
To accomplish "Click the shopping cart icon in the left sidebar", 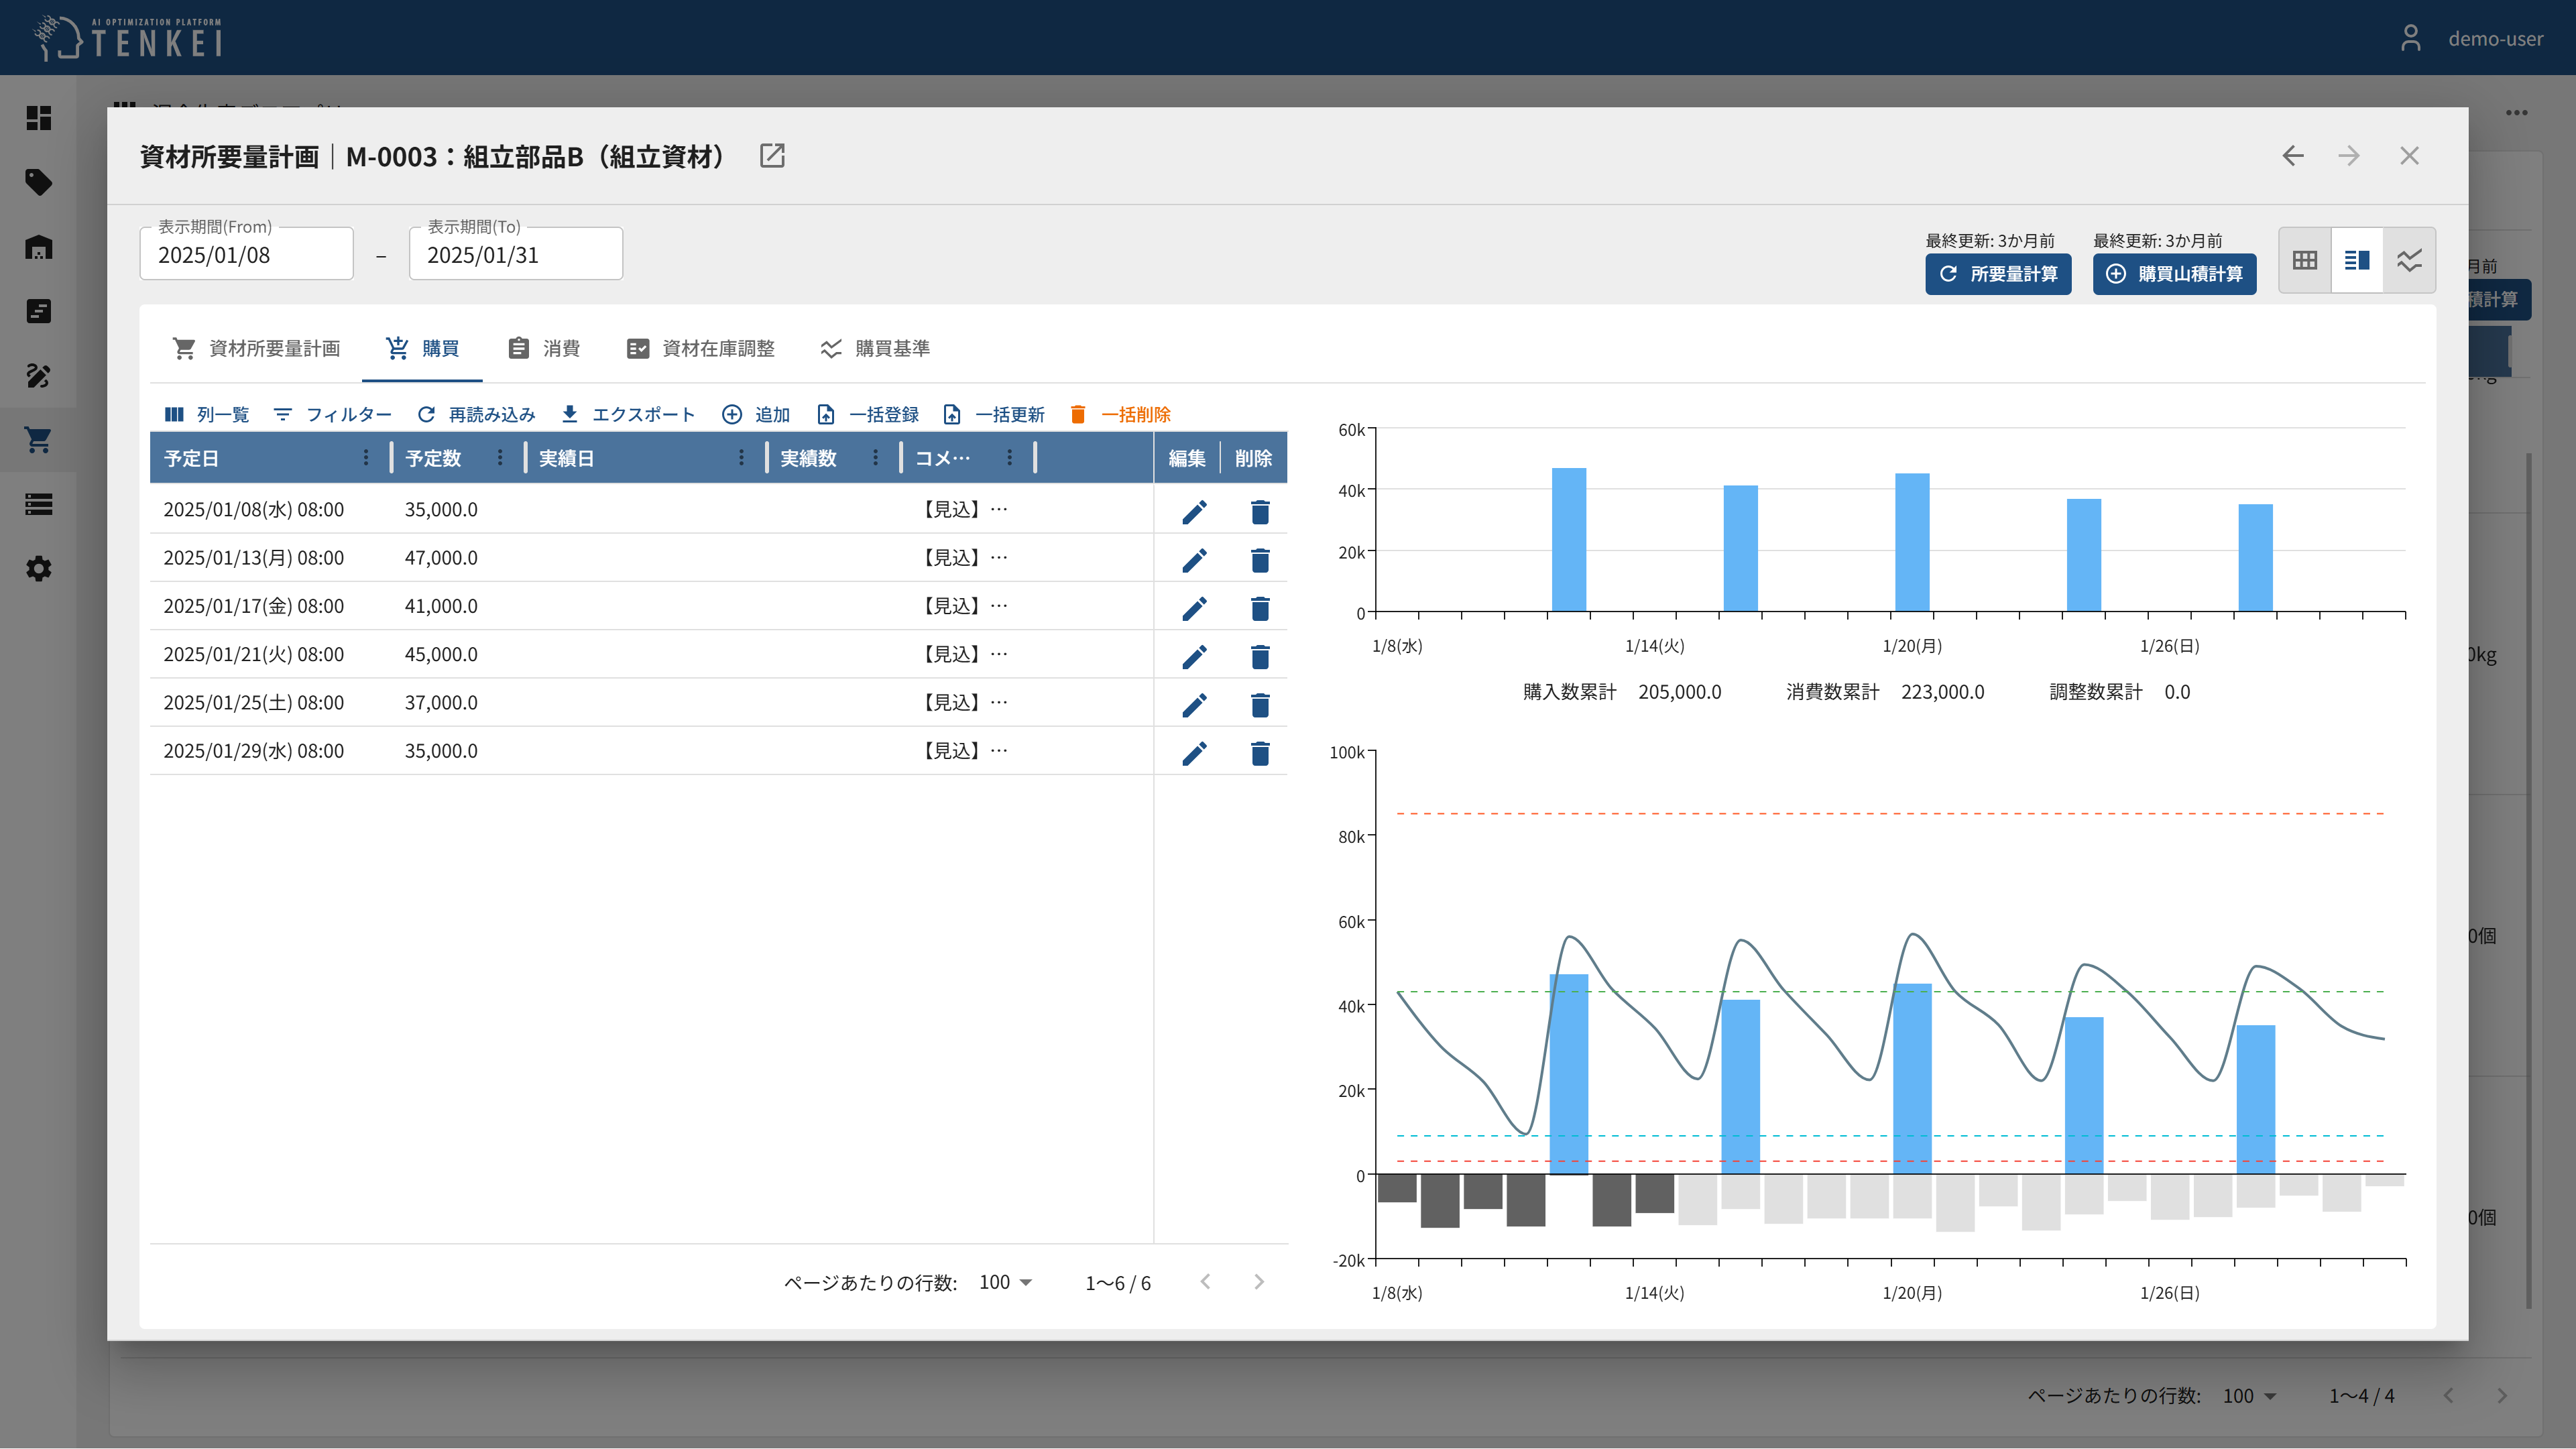I will (38, 440).
